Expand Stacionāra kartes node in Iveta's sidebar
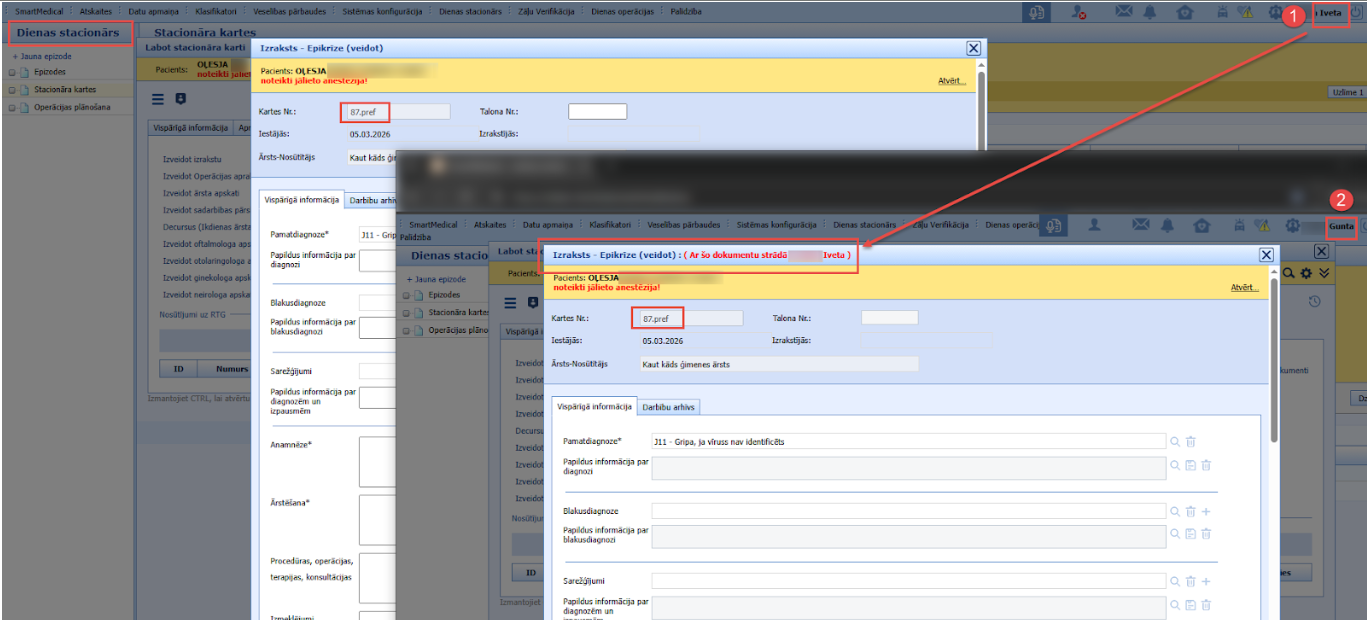This screenshot has width=1367, height=620. coord(12,90)
